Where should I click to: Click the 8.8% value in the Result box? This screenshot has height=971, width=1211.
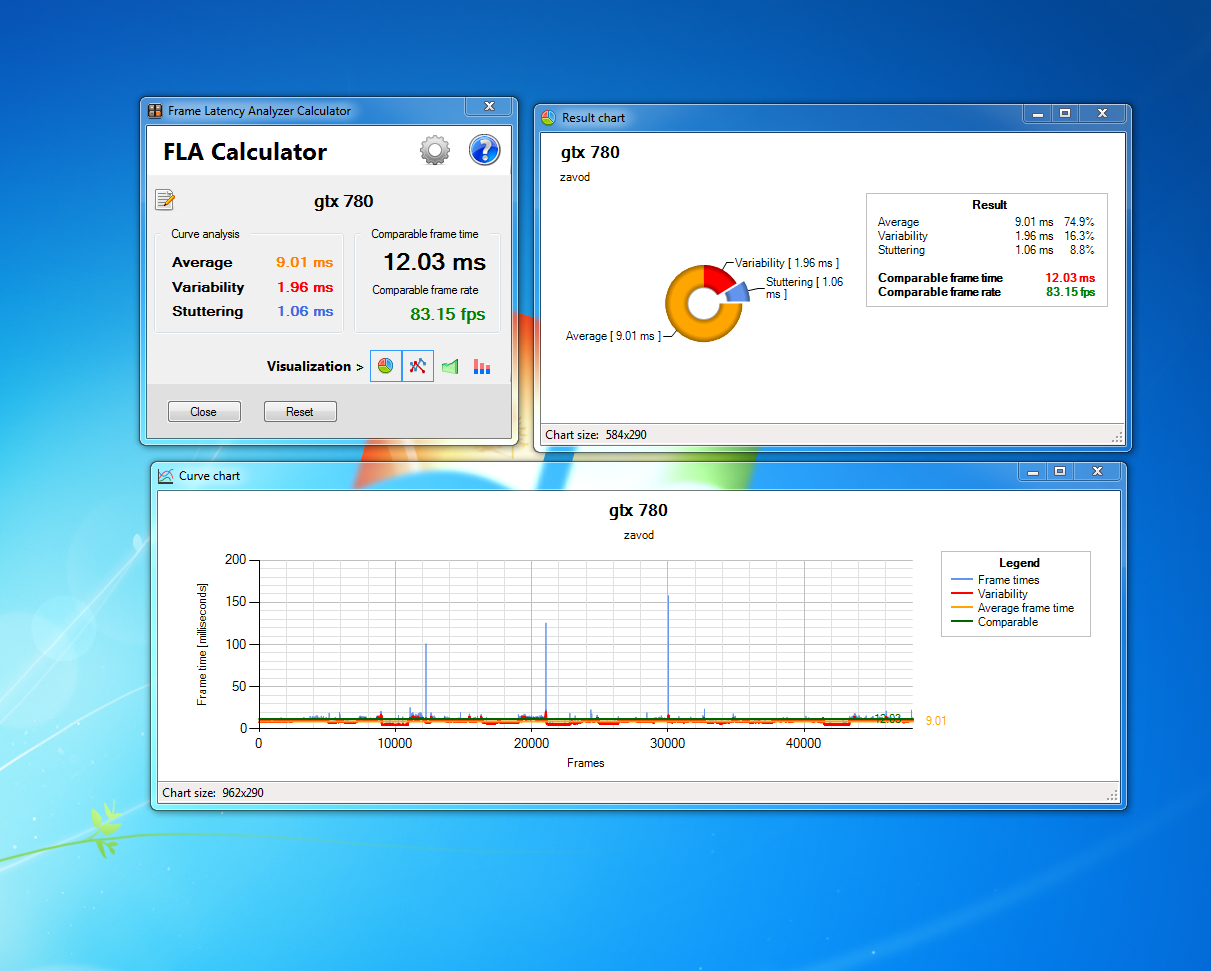coord(1082,250)
